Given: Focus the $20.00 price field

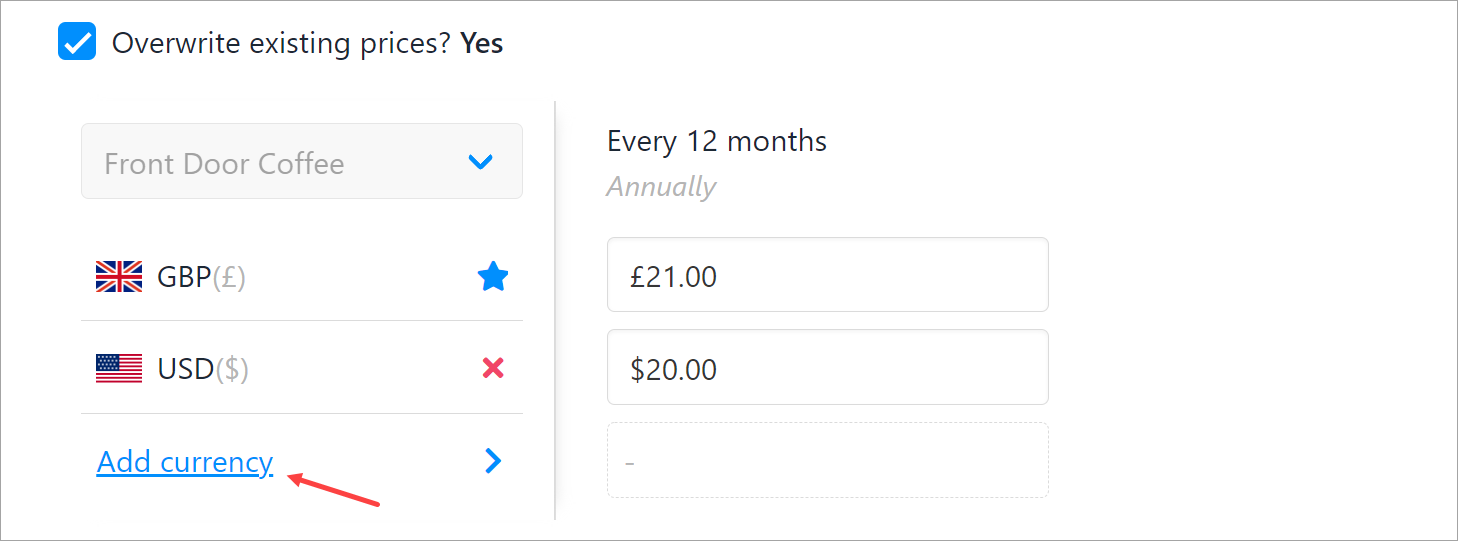Looking at the screenshot, I should click(827, 368).
